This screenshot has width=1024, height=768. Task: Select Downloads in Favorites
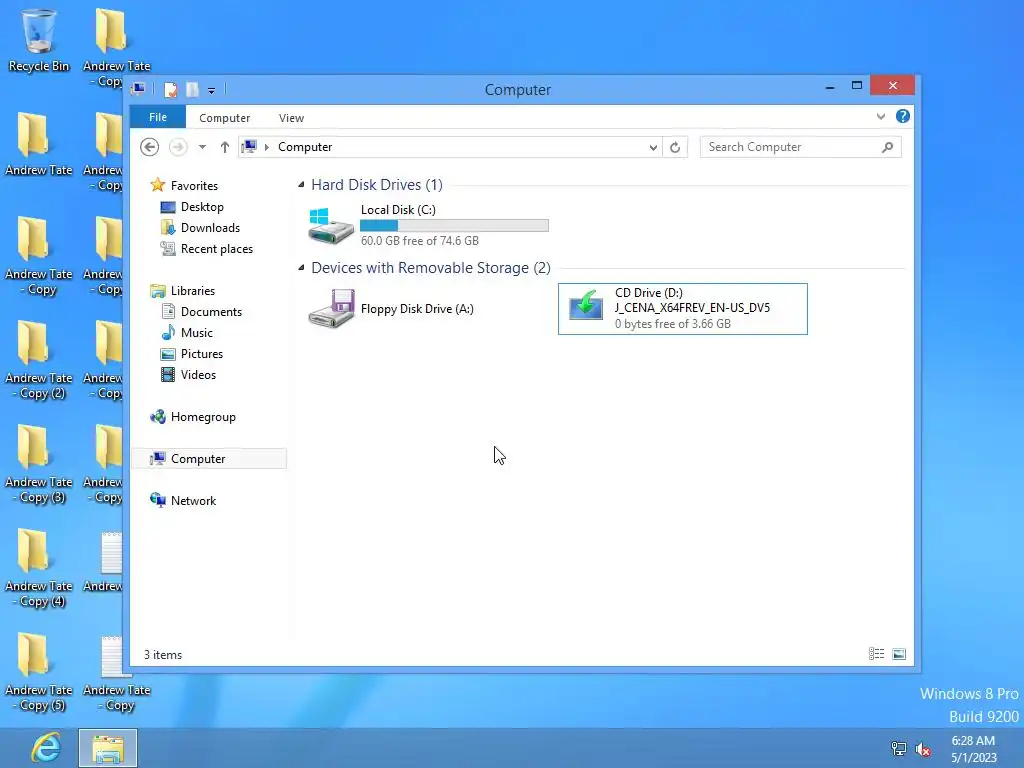pos(210,227)
